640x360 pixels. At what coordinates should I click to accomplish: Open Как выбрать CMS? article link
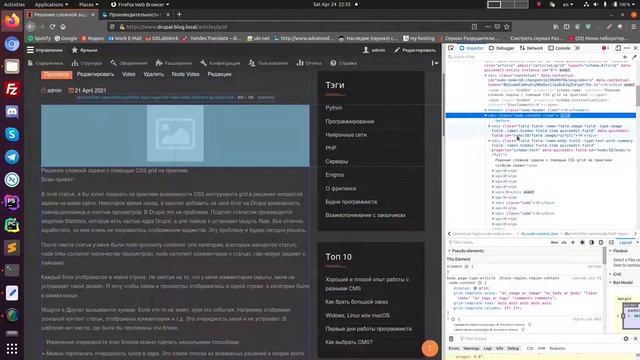tap(349, 342)
